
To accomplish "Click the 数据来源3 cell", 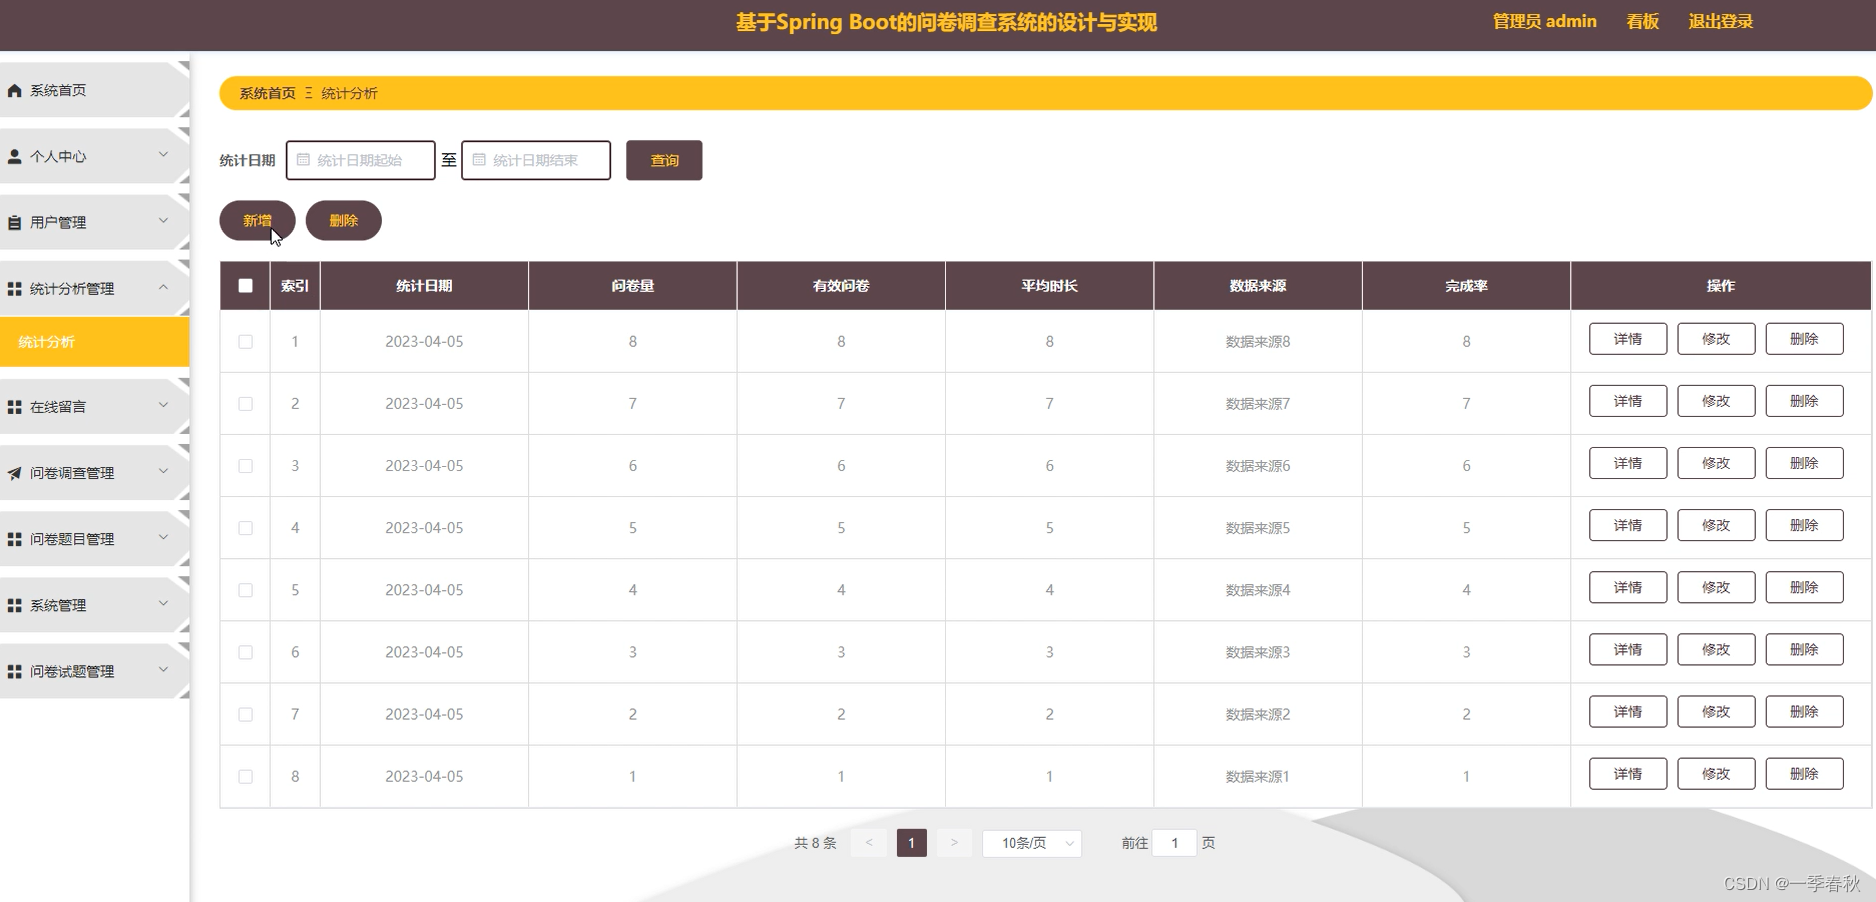I will pyautogui.click(x=1258, y=652).
